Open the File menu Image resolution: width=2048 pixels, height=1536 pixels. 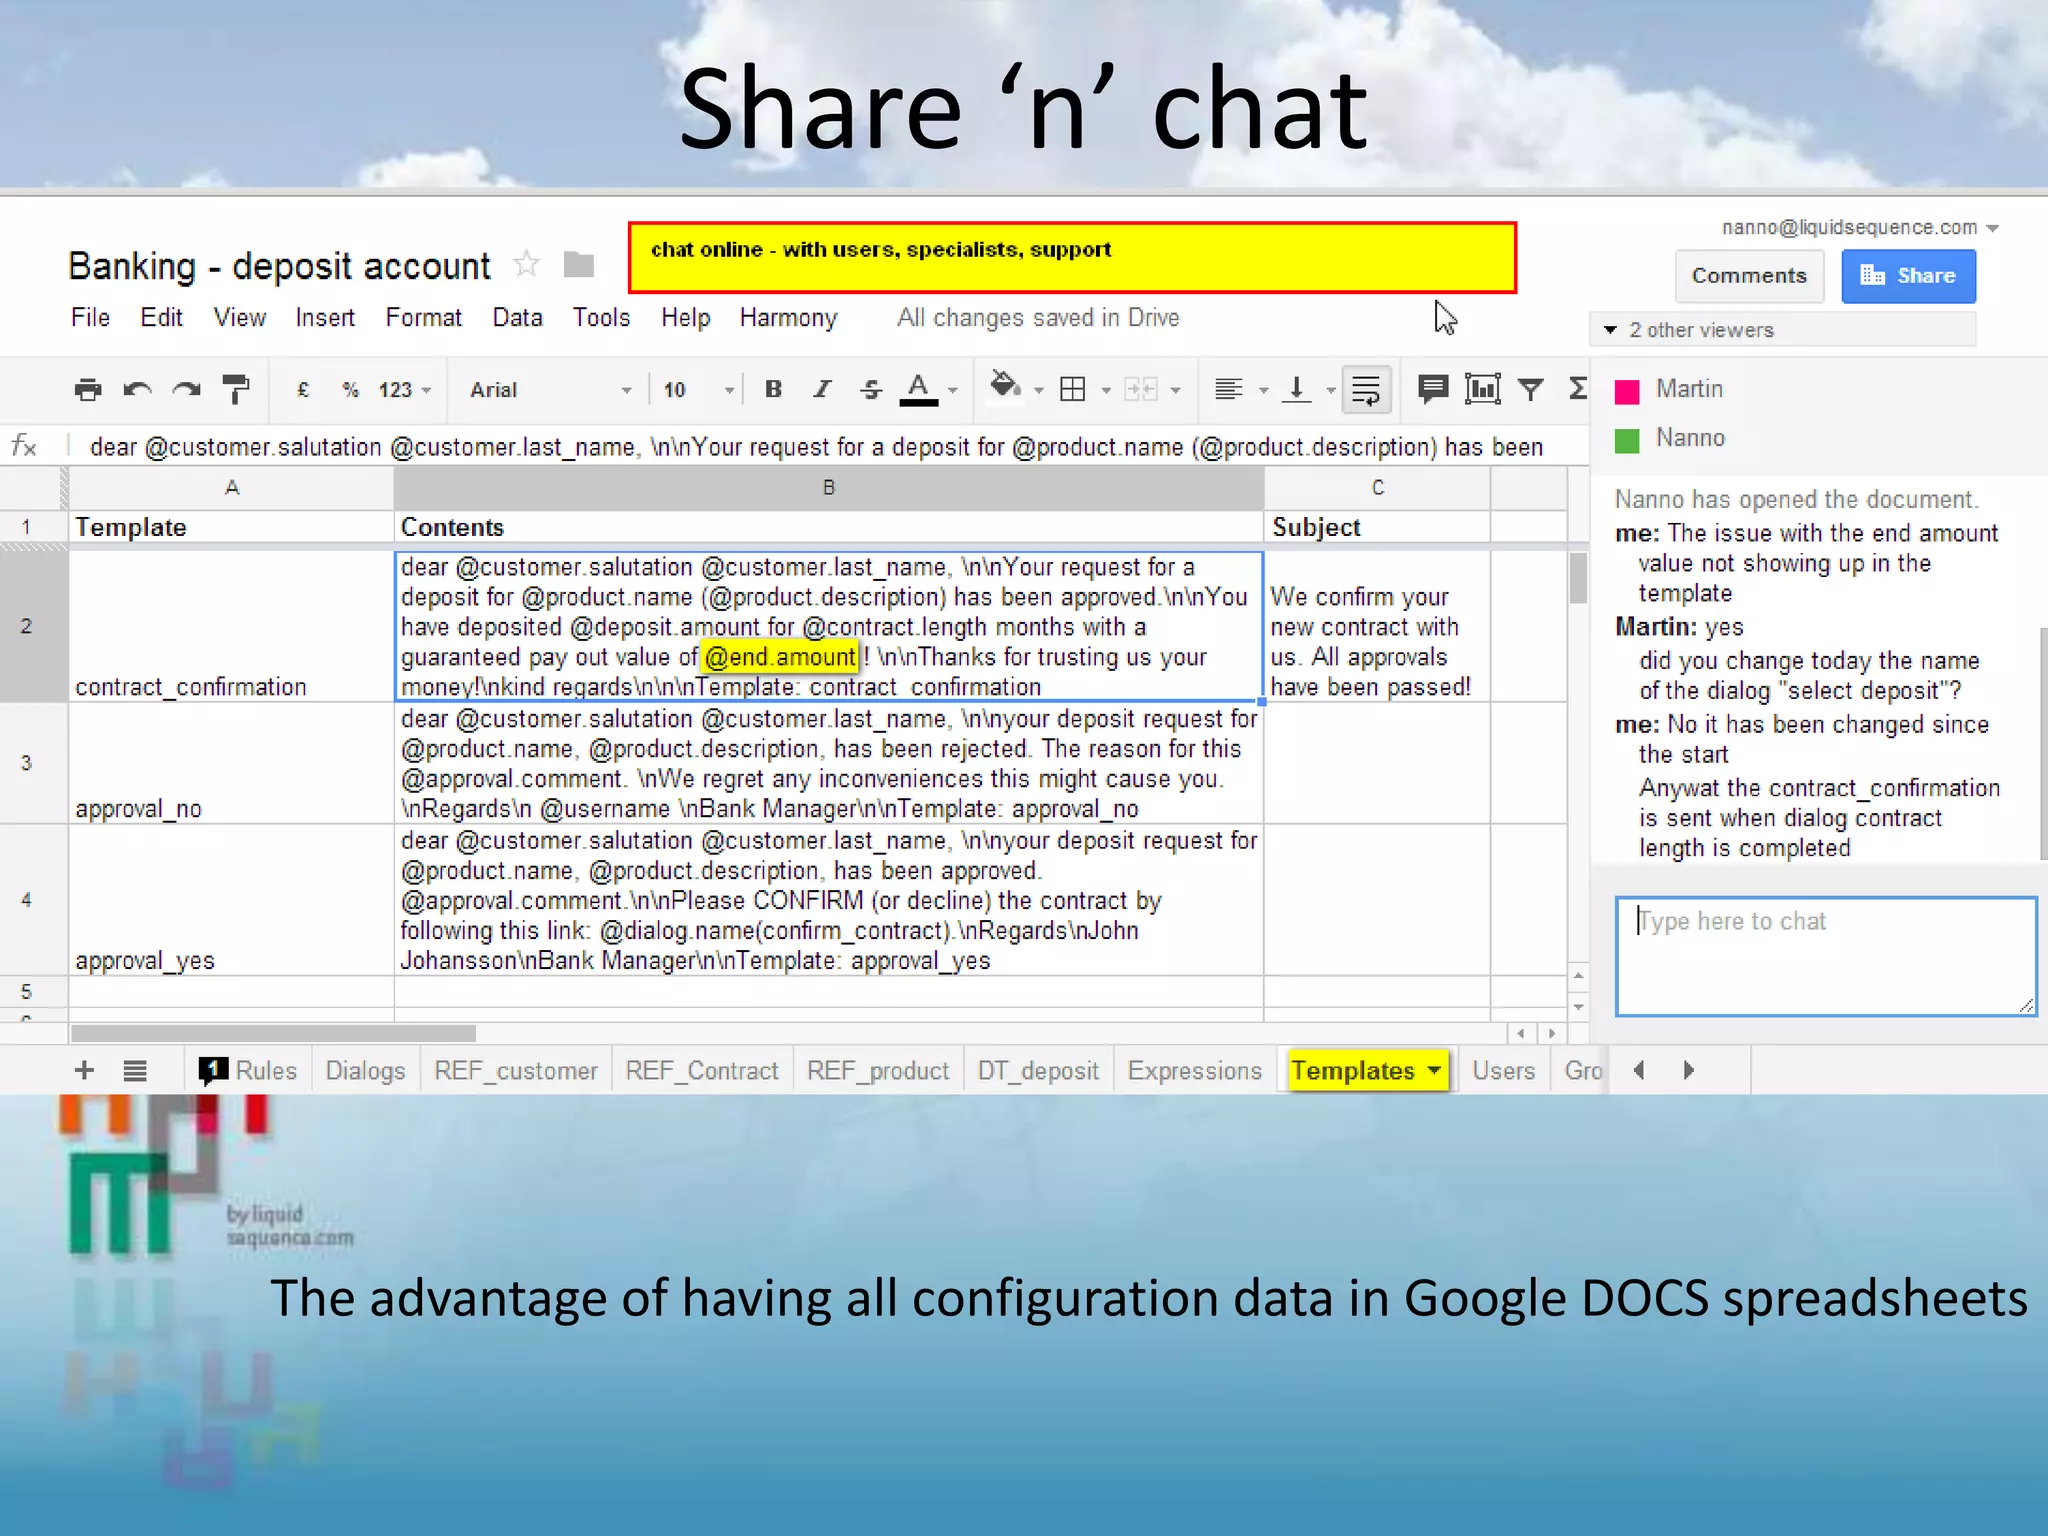tap(90, 318)
